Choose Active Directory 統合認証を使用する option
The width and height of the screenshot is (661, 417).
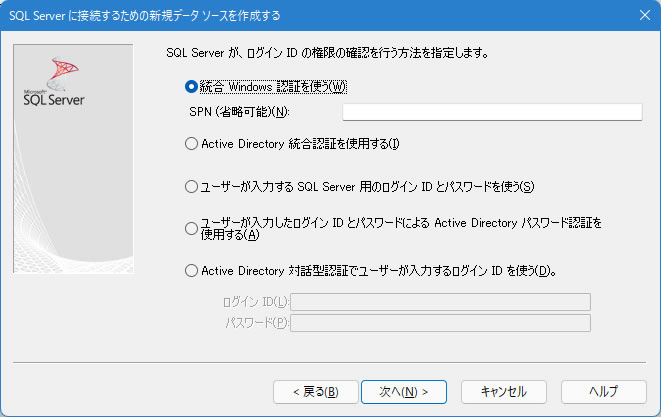(x=192, y=144)
